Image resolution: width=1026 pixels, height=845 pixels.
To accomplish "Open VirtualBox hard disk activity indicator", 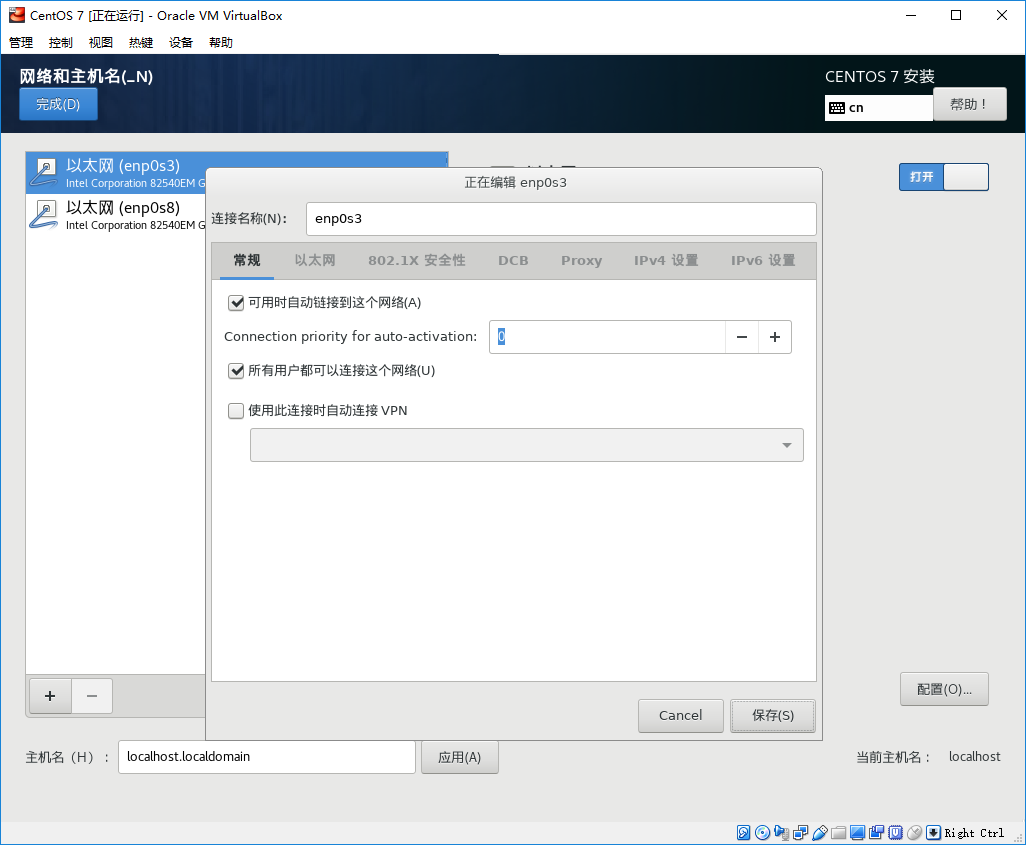I will tap(743, 833).
